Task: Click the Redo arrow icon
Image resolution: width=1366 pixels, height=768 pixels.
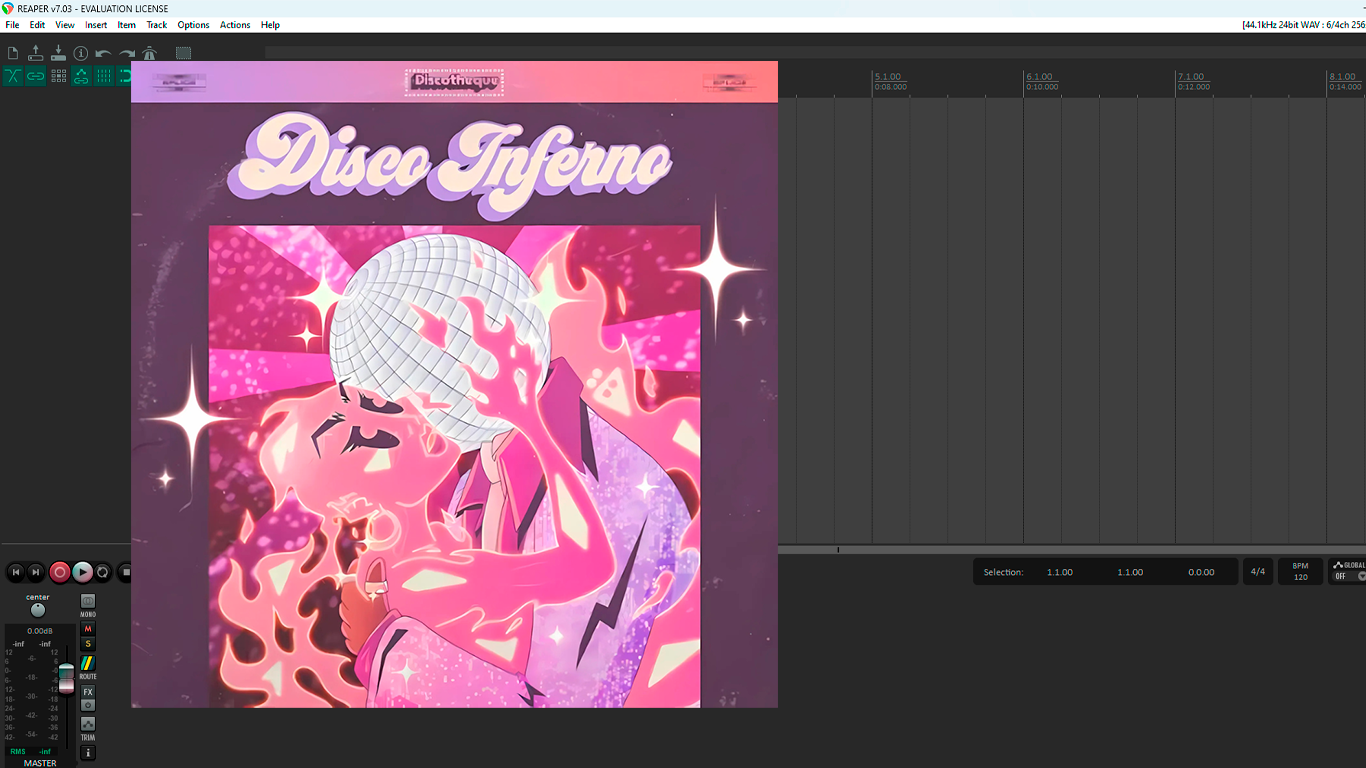Action: [x=127, y=53]
